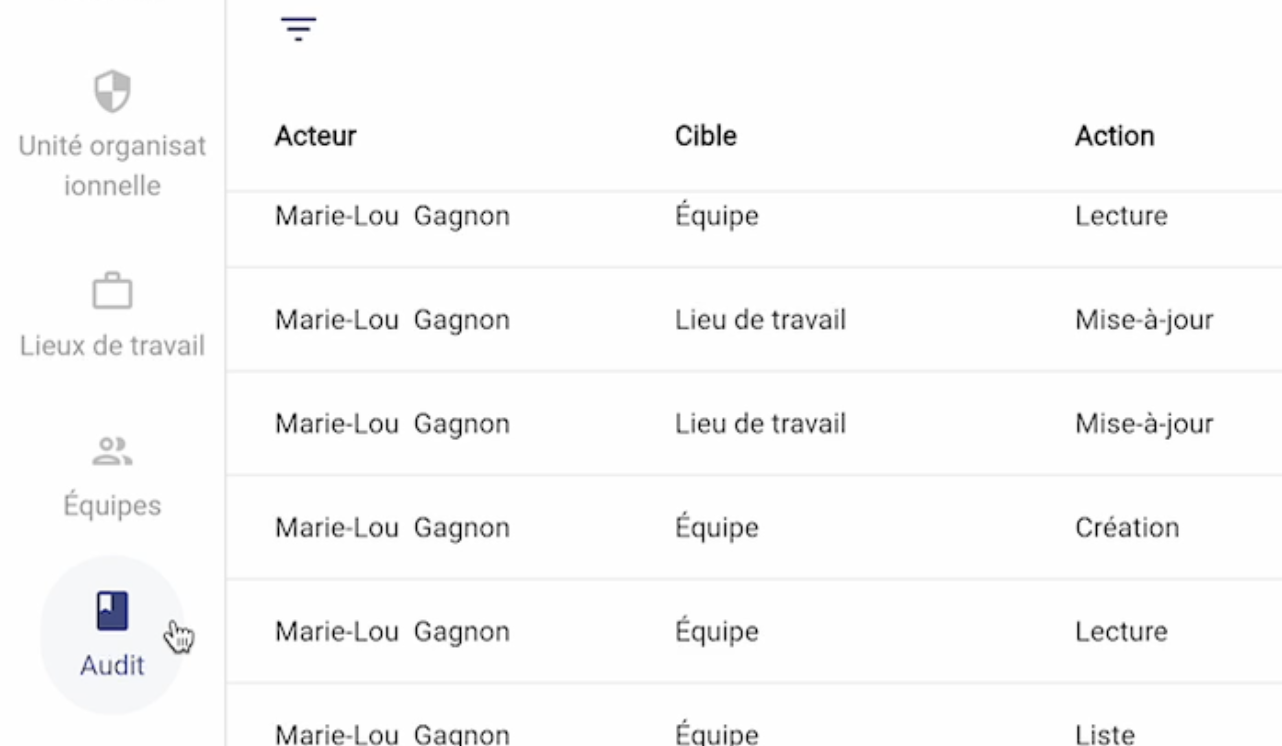Go to Lieux de travail section
The image size is (1282, 746).
pos(112,346)
